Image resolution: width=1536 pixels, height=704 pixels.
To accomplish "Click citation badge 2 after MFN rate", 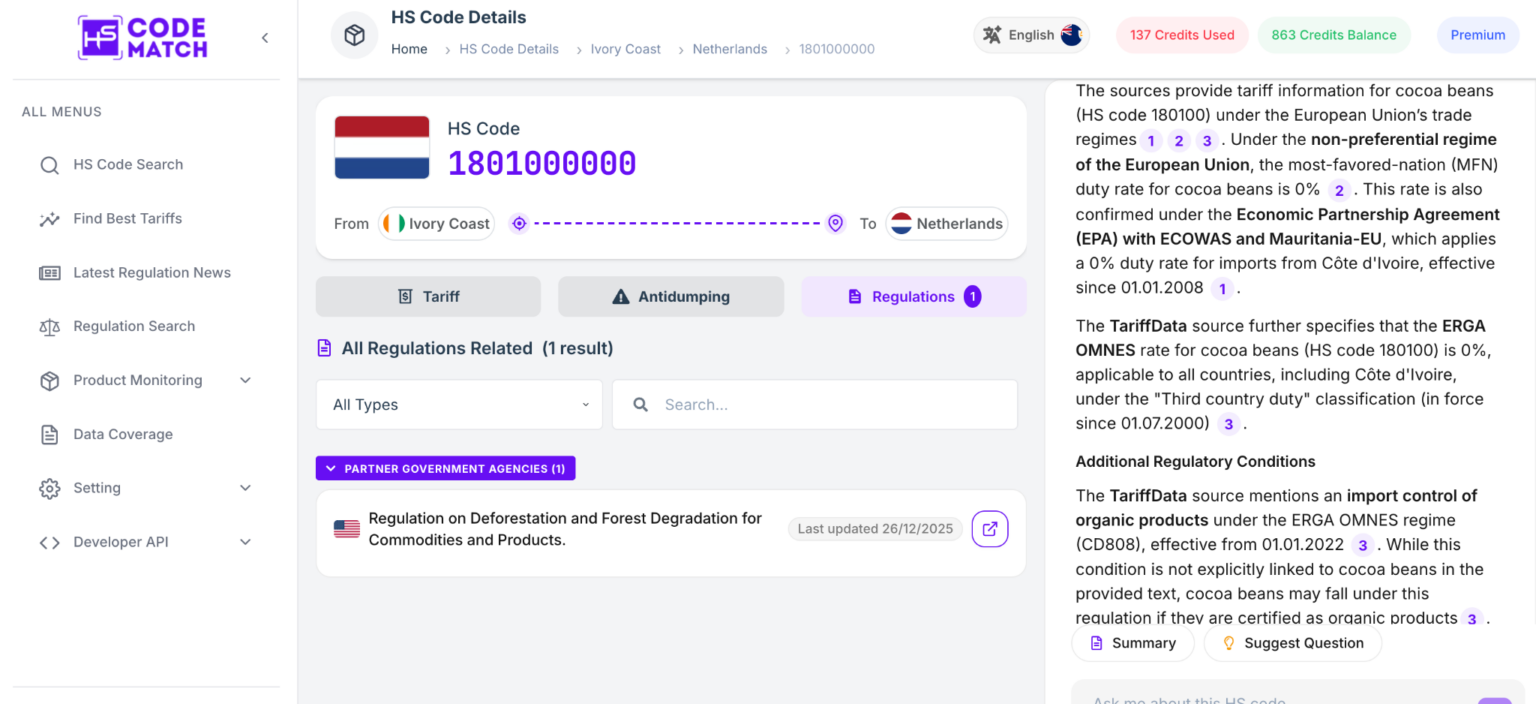I will tap(1339, 190).
